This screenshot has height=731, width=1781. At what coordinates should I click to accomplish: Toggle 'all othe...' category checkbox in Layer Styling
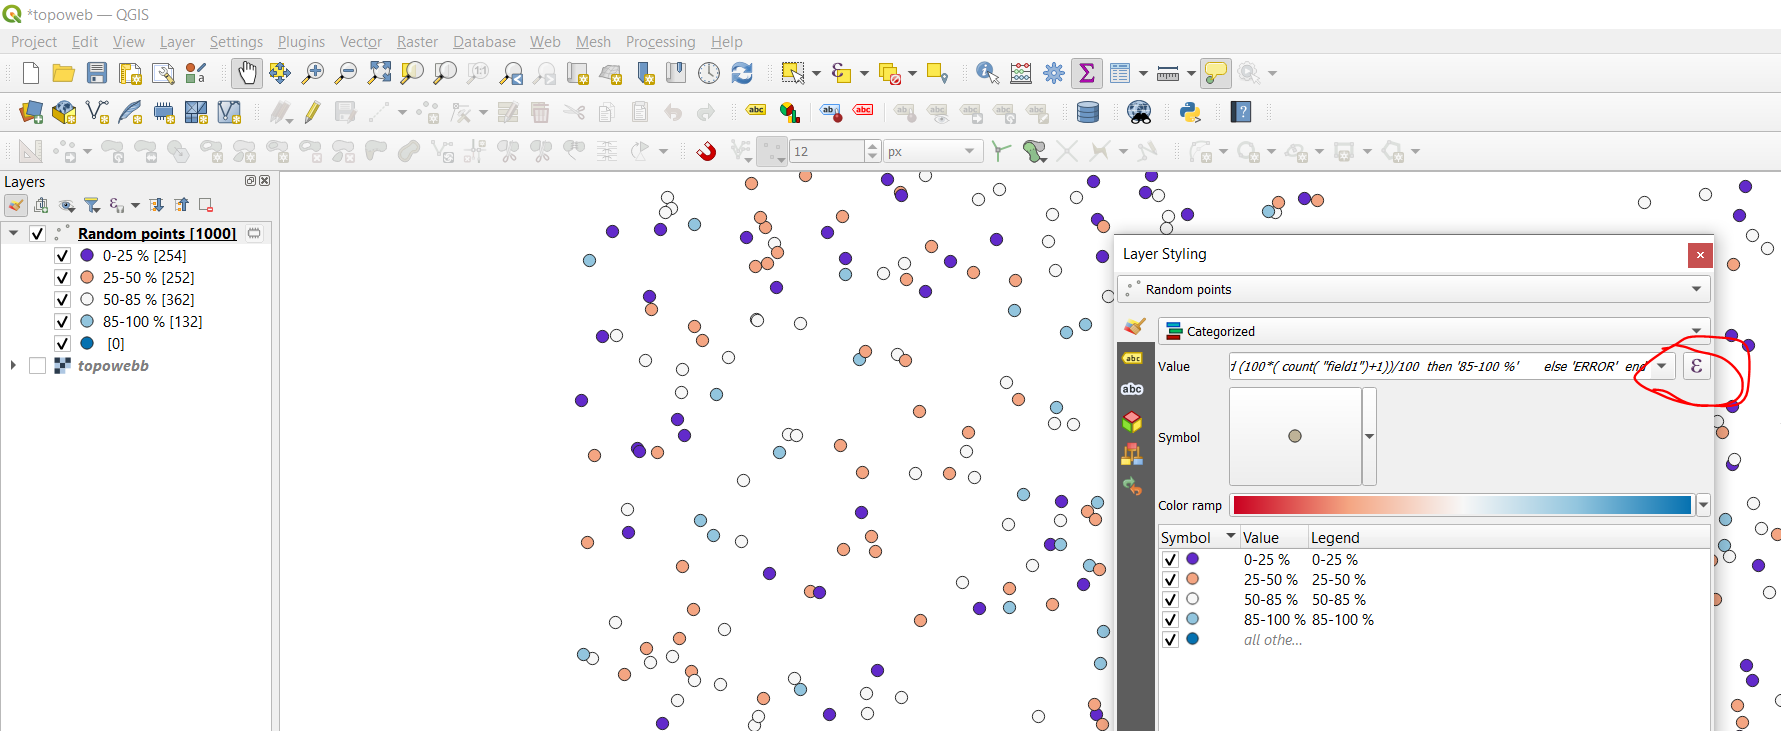pos(1170,640)
